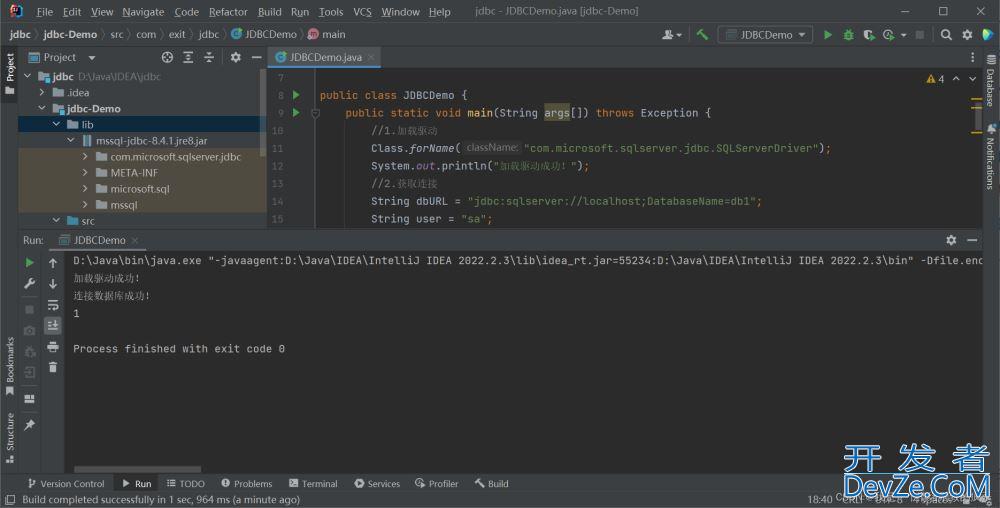Screen dimensions: 1000x508
Task: Open the Database side panel
Action: [x=990, y=80]
